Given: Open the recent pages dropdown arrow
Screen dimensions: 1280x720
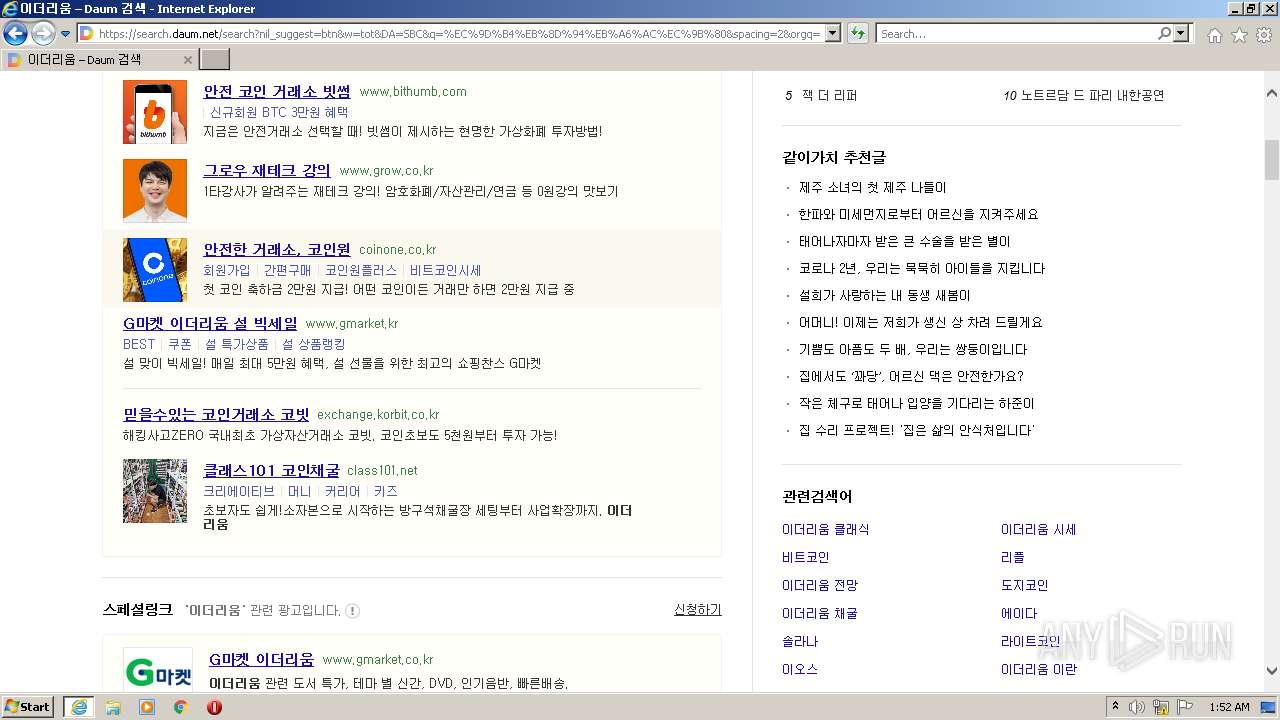Looking at the screenshot, I should pyautogui.click(x=65, y=34).
